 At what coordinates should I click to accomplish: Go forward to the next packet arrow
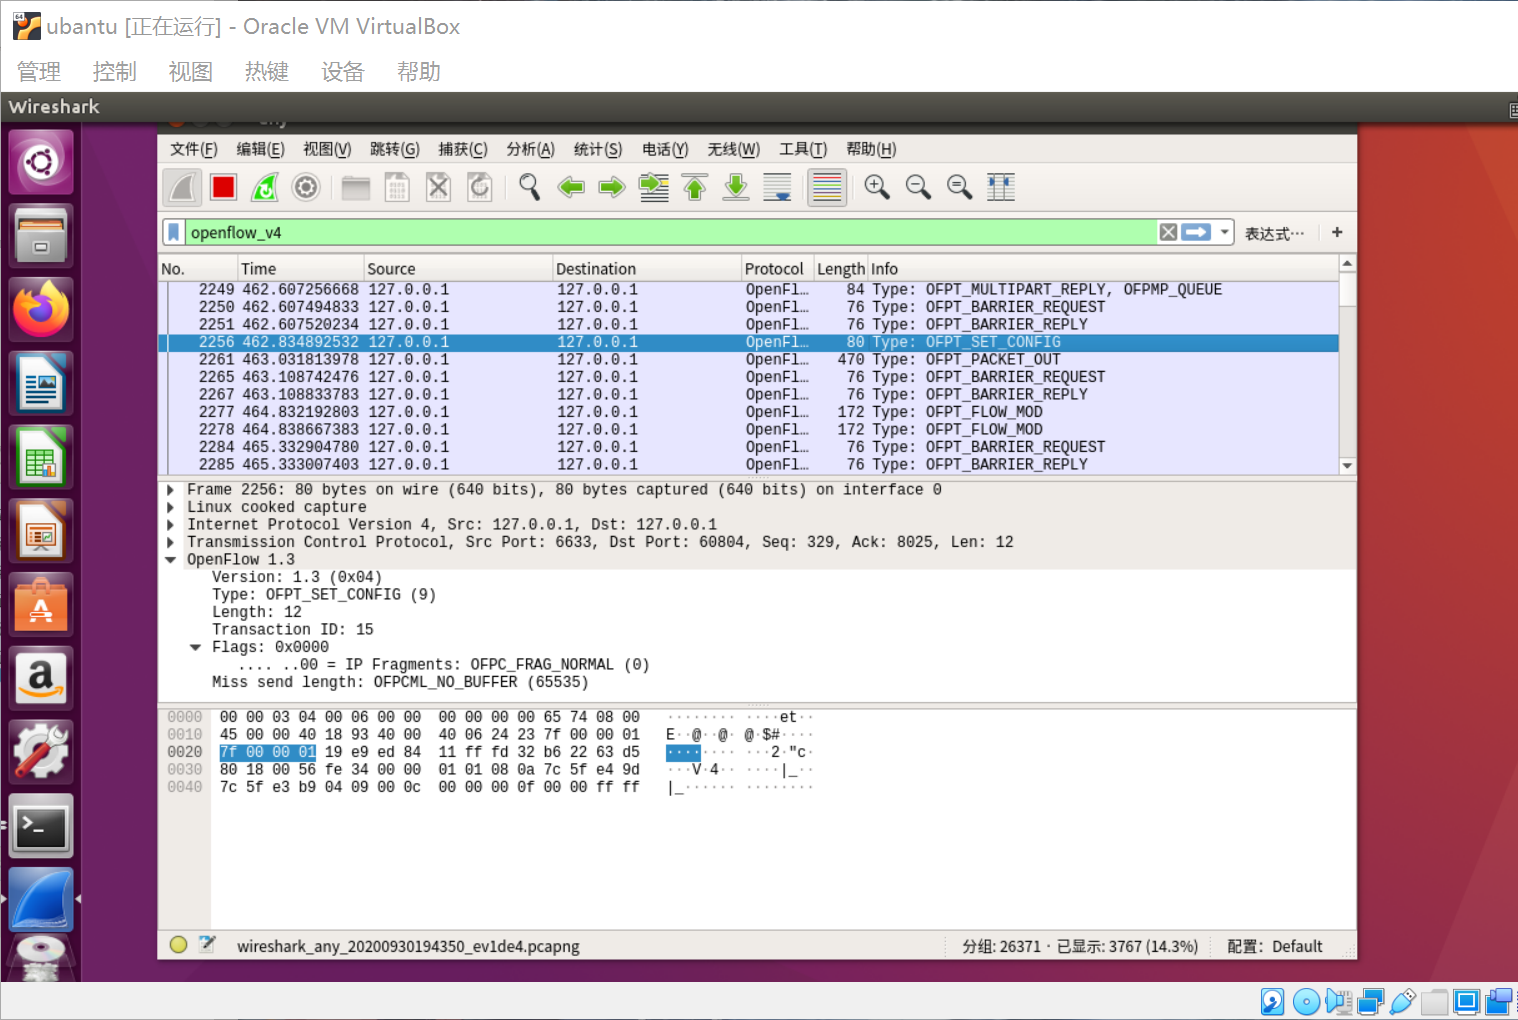tap(612, 187)
